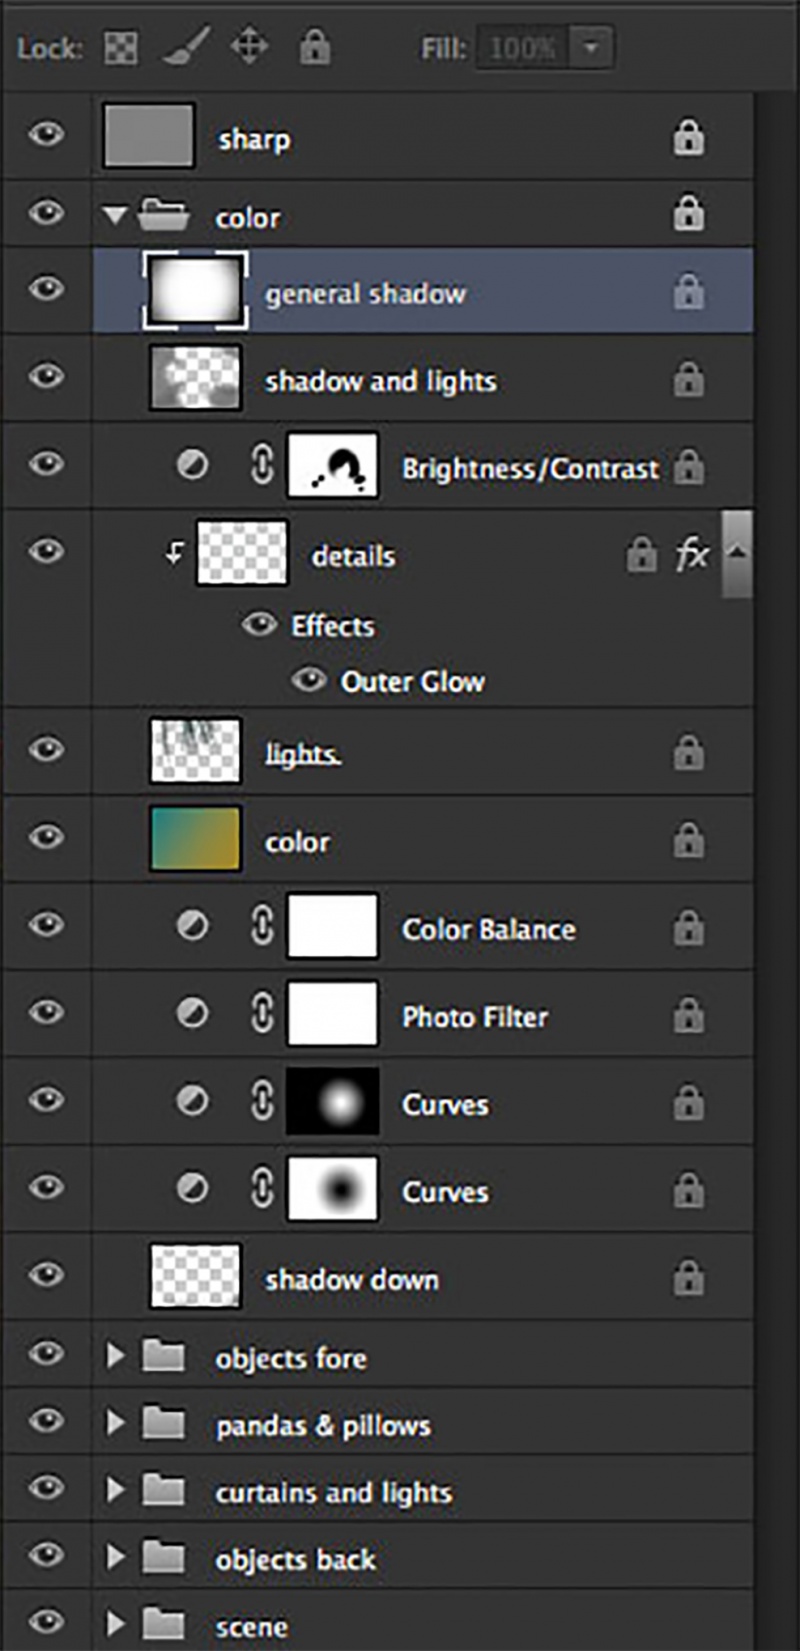Click the objects back group name
This screenshot has height=1651, width=800.
pyautogui.click(x=296, y=1559)
